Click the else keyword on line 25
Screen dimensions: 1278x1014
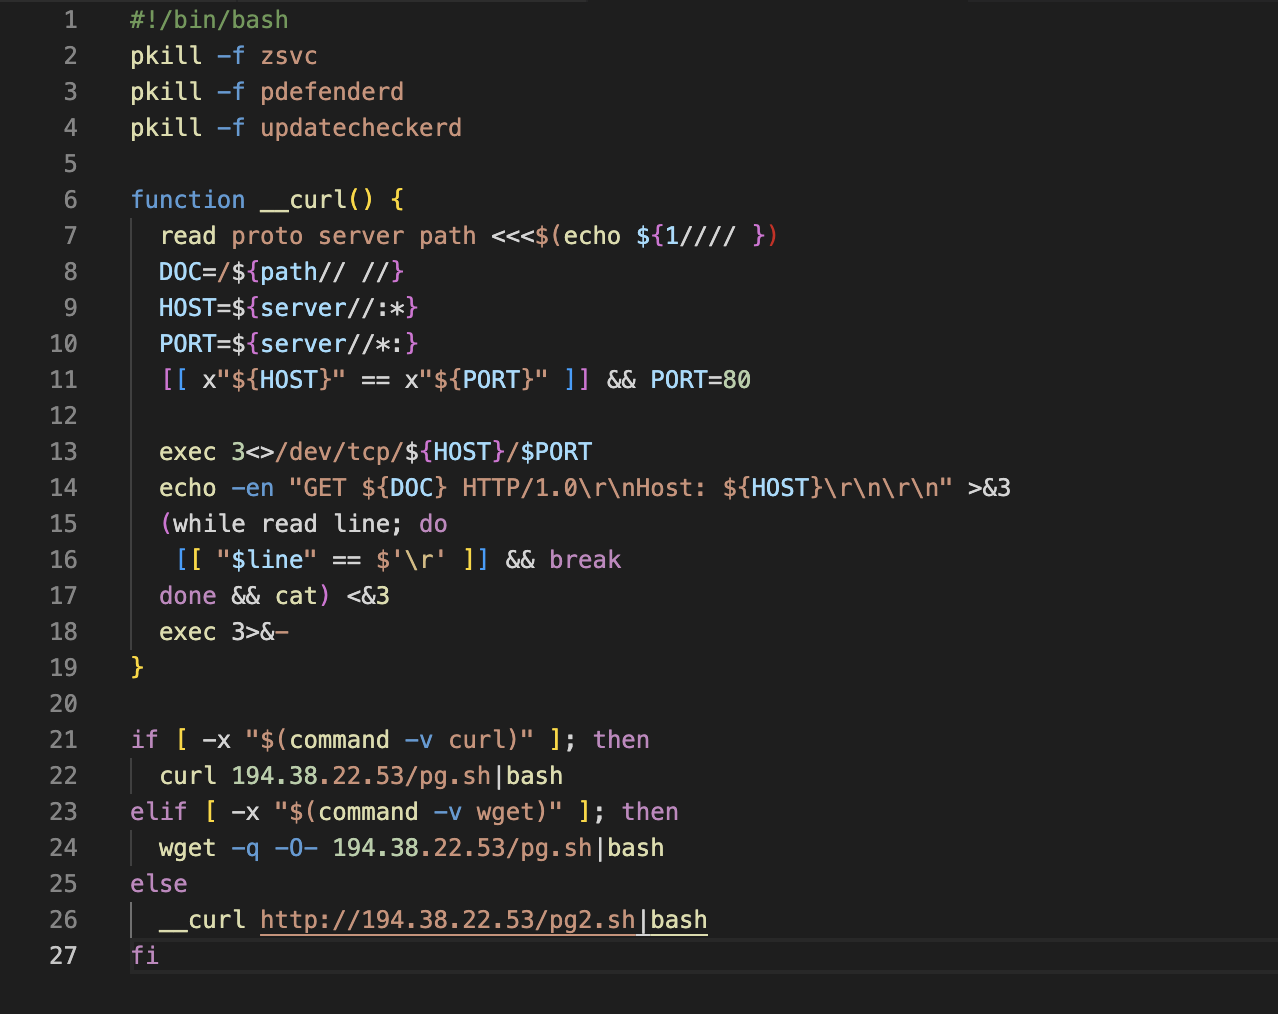pos(159,884)
